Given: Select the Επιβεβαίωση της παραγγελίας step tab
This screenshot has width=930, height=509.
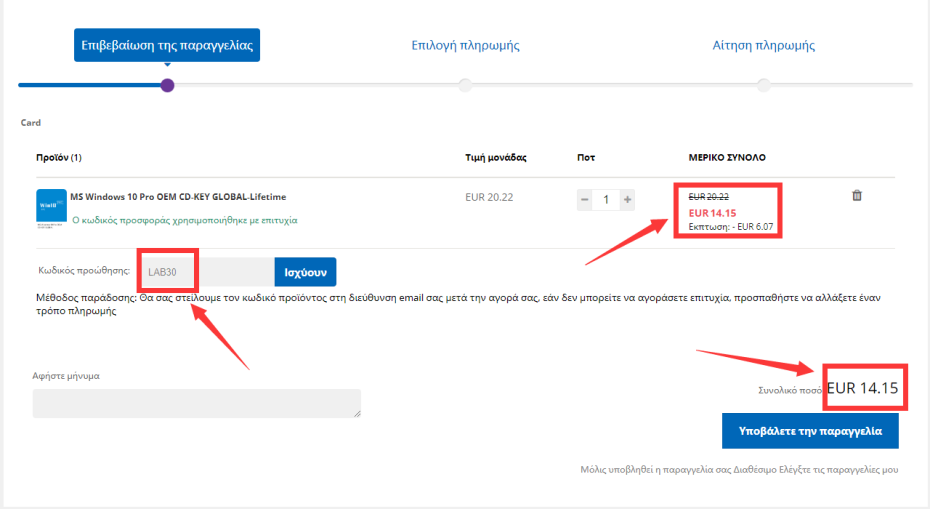Looking at the screenshot, I should point(167,45).
